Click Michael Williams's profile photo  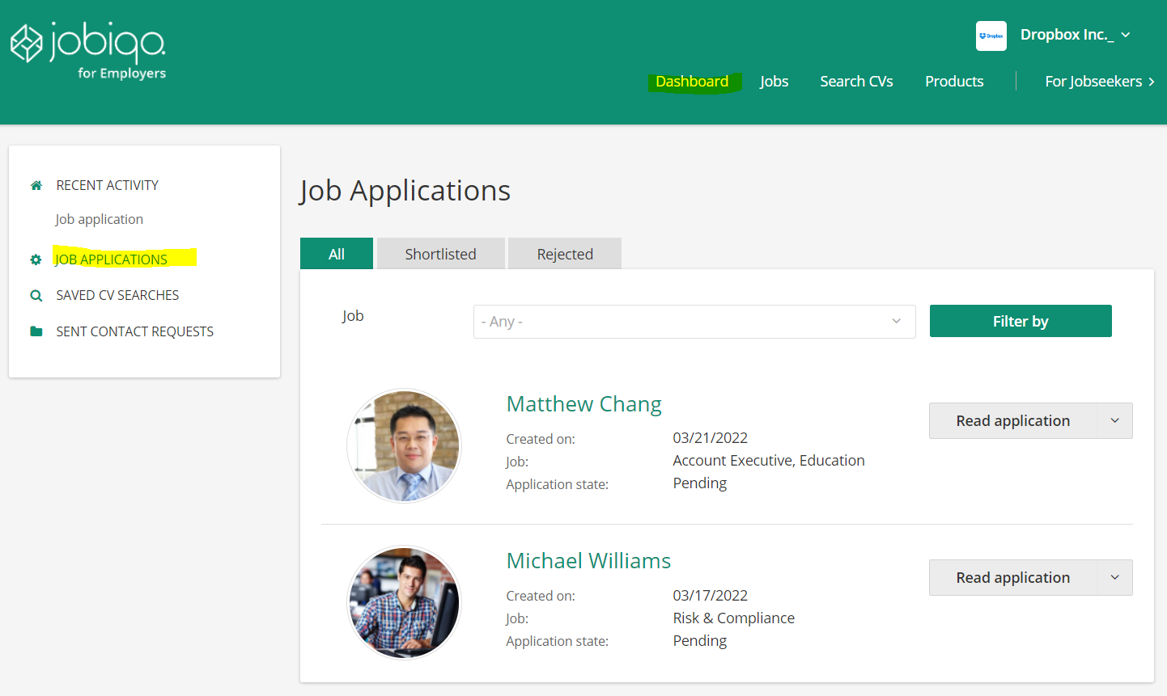tap(403, 603)
